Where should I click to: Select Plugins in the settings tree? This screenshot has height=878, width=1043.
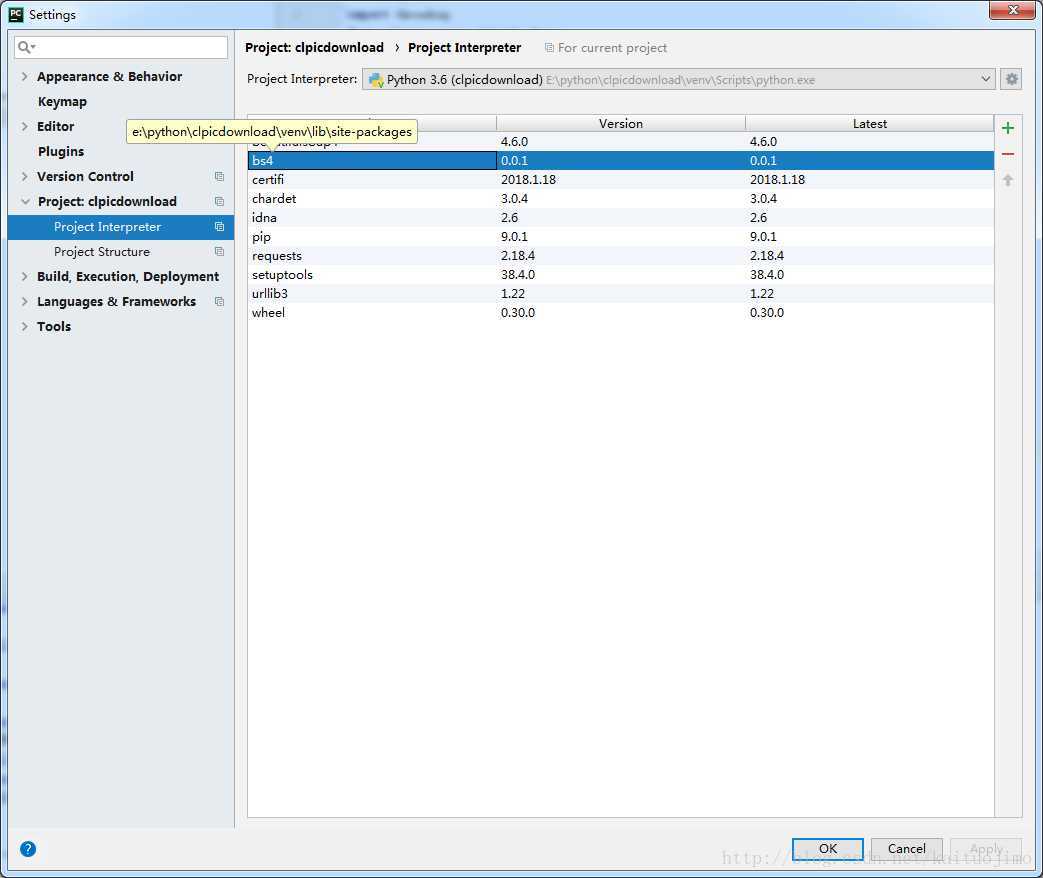(x=61, y=152)
